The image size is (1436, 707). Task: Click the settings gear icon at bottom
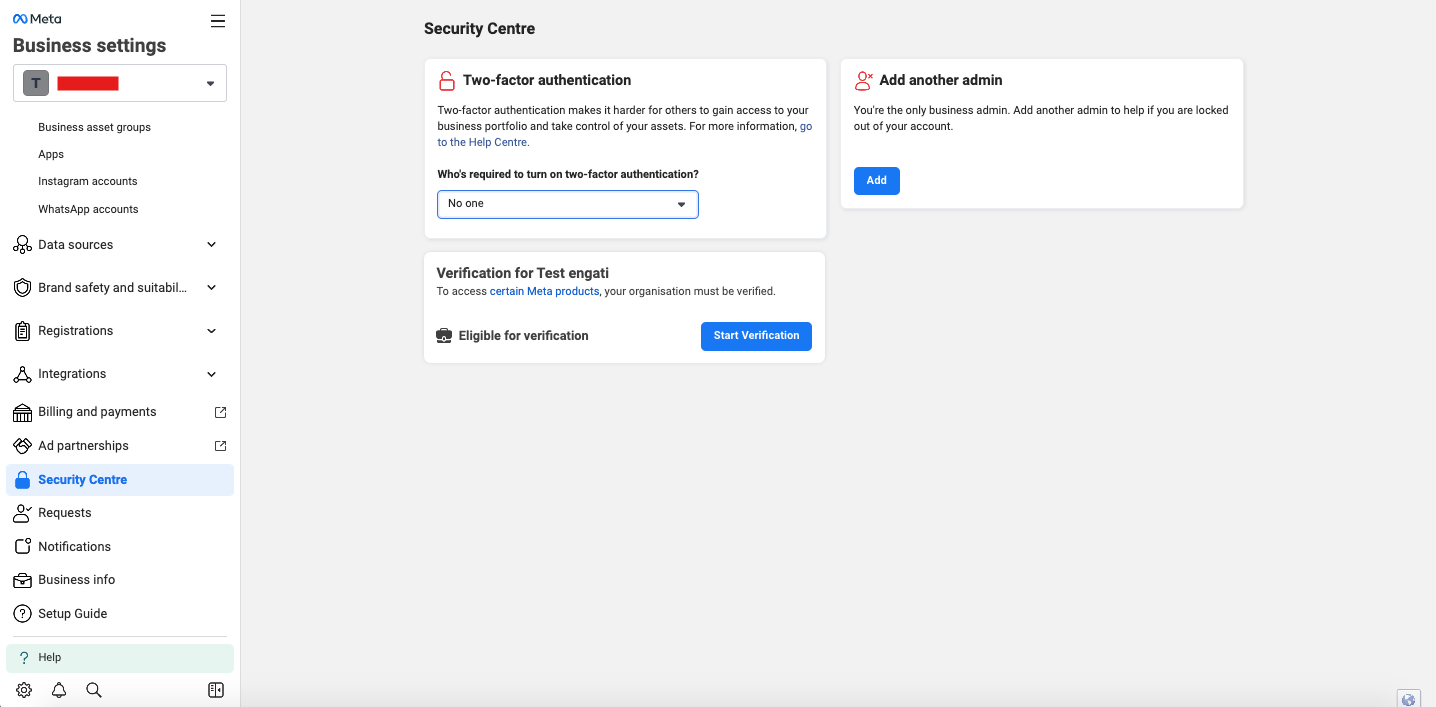pyautogui.click(x=24, y=690)
